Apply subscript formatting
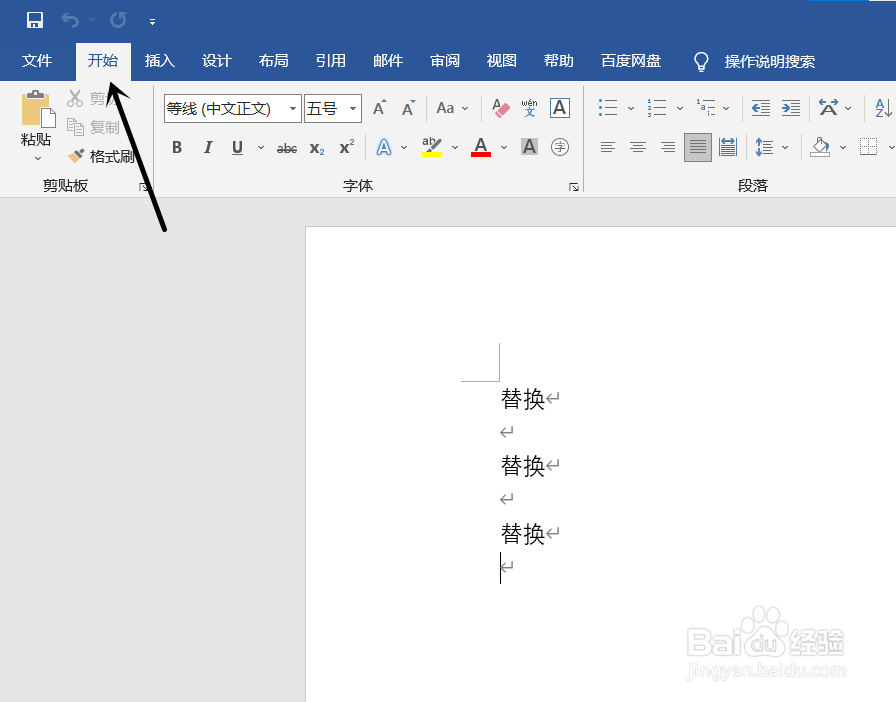Viewport: 896px width, 702px height. click(x=316, y=147)
